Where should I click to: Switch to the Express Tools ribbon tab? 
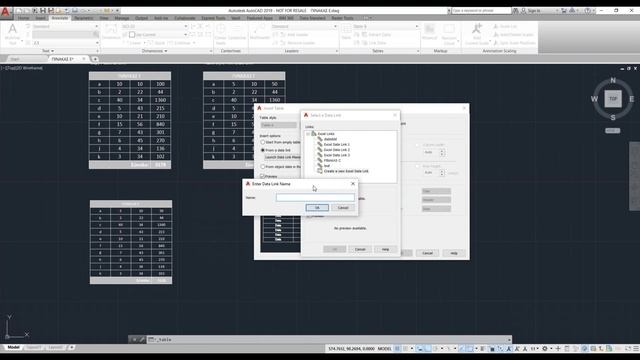[x=213, y=18]
